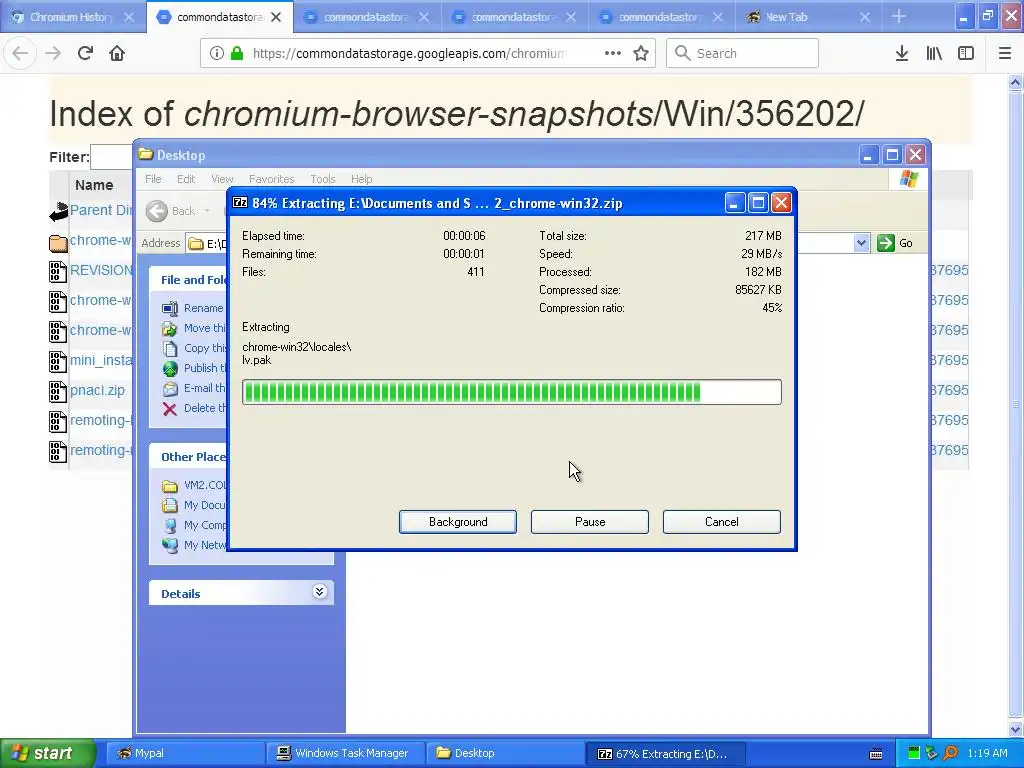
Task: Open Tools menu in Desktop window
Action: click(323, 179)
